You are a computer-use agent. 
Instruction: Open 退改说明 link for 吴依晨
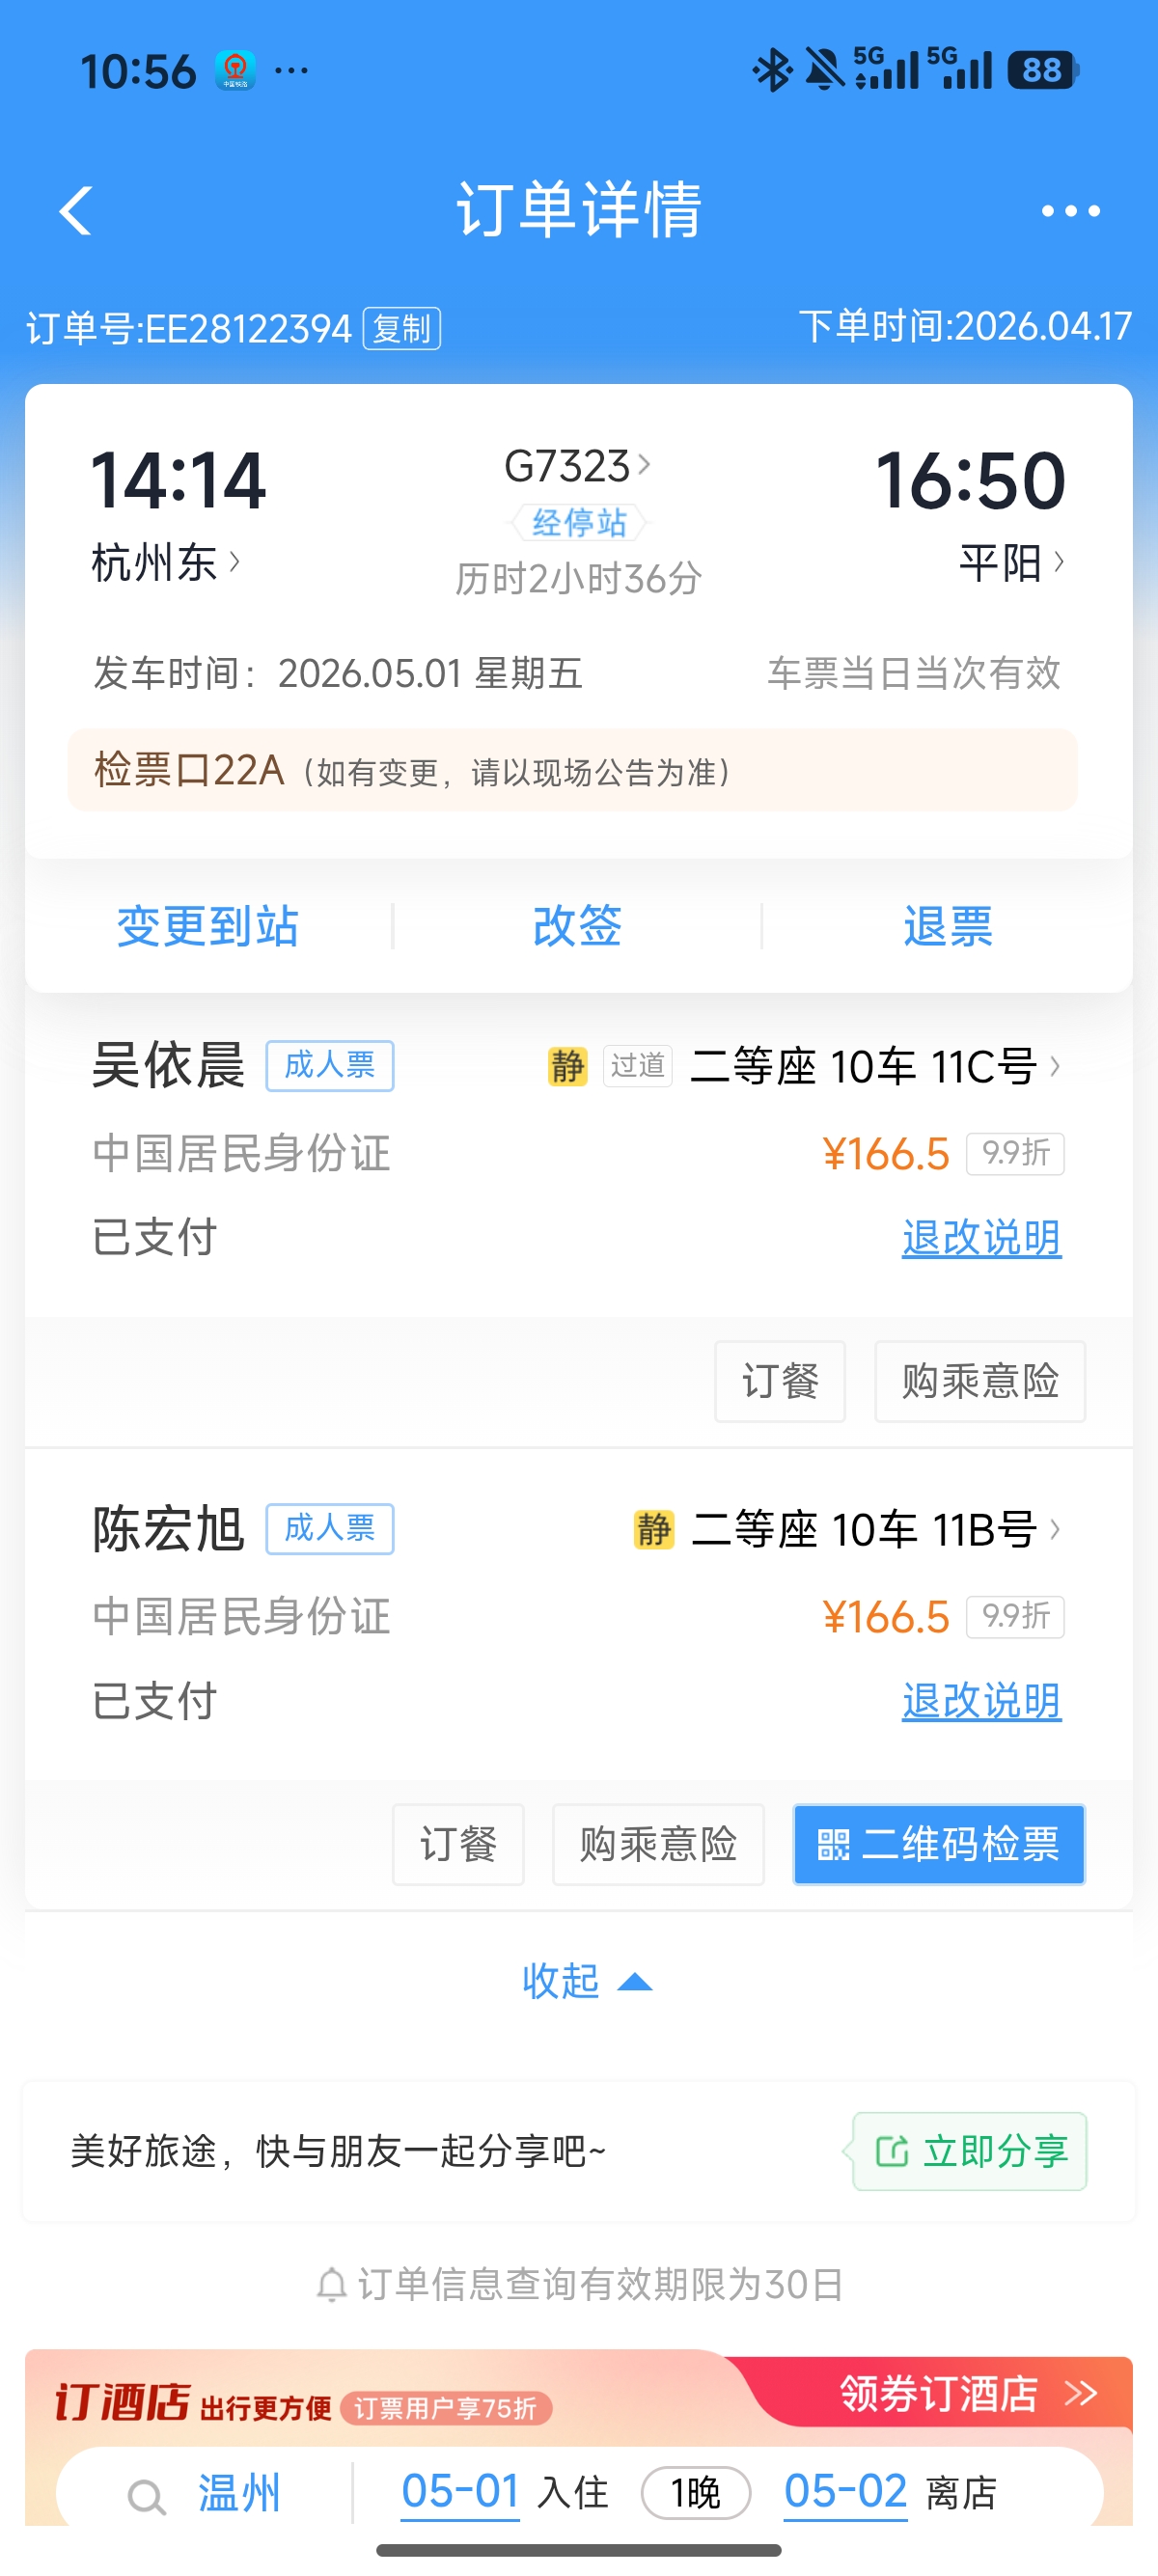point(981,1238)
